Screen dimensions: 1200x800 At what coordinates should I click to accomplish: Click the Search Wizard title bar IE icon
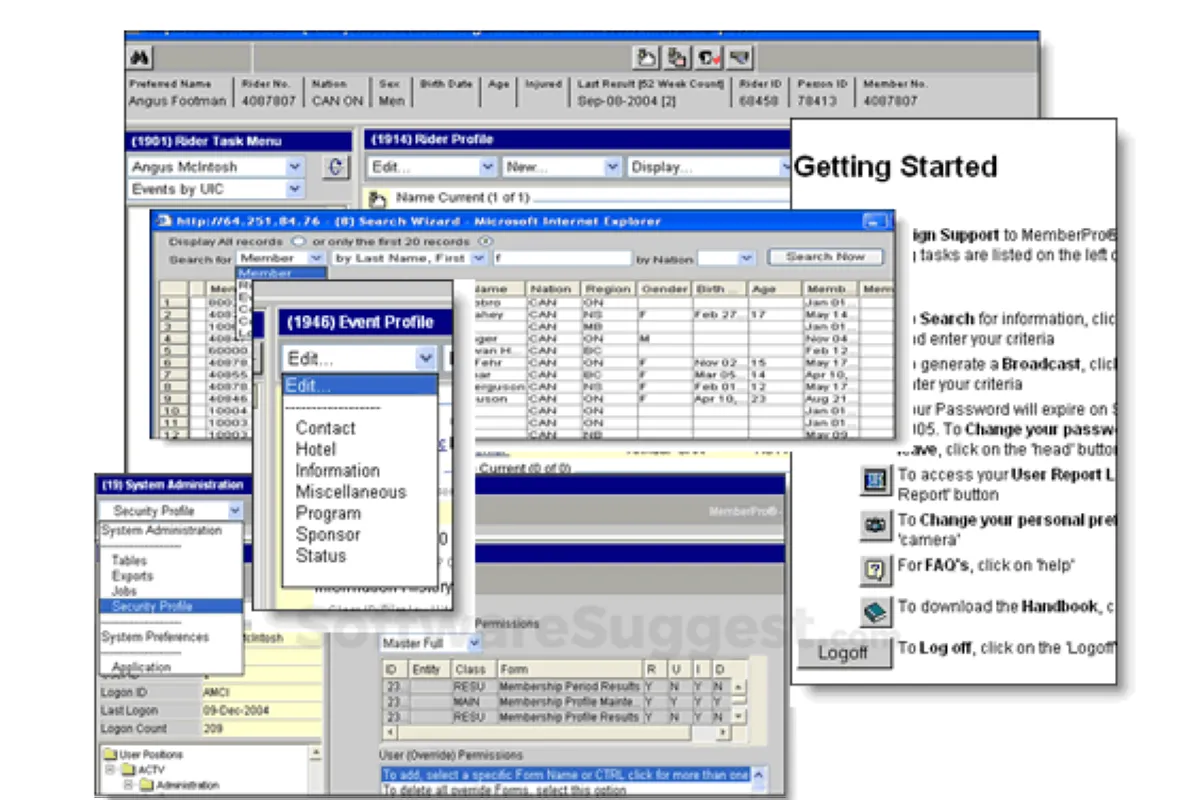(164, 221)
